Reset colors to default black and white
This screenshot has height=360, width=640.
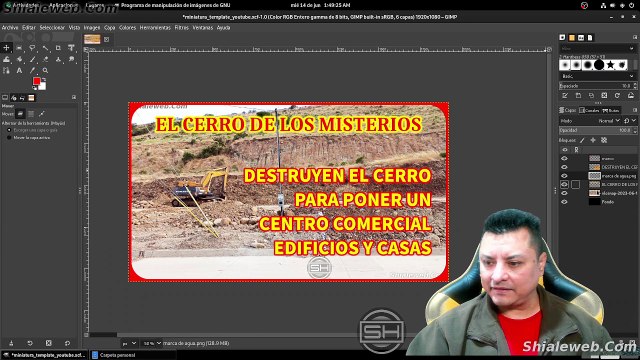click(35, 88)
